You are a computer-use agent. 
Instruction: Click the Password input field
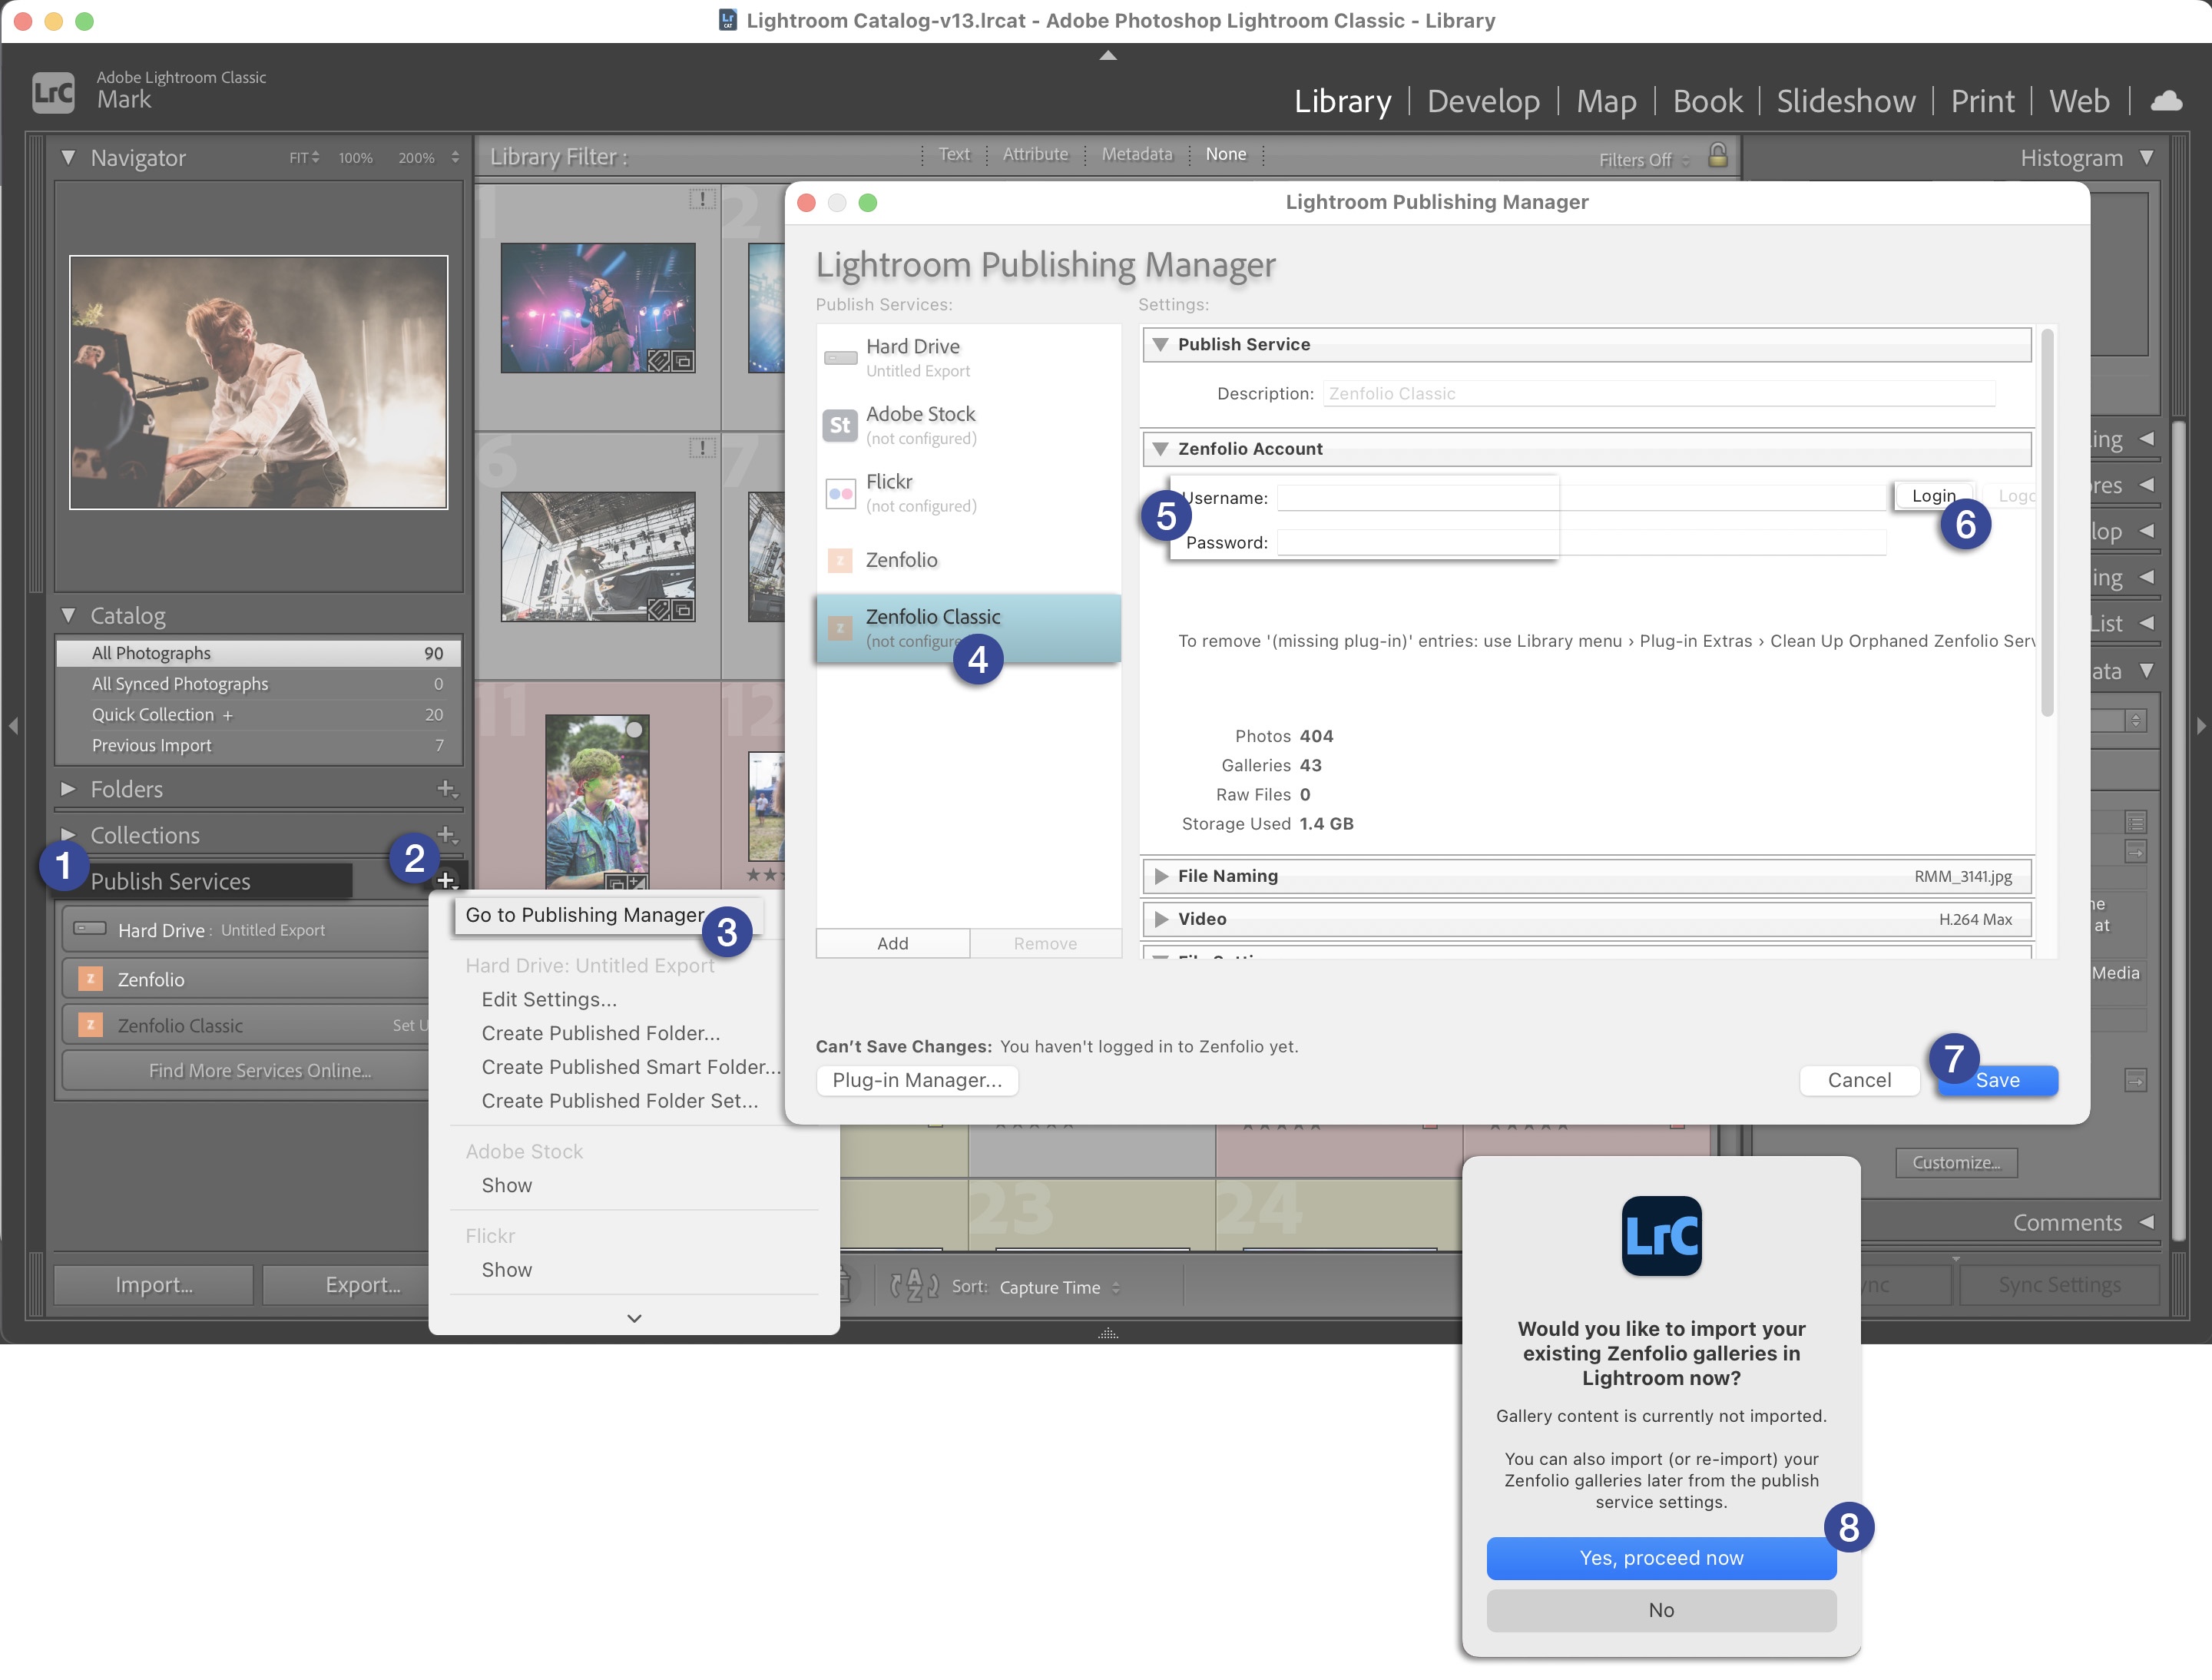click(x=1581, y=542)
